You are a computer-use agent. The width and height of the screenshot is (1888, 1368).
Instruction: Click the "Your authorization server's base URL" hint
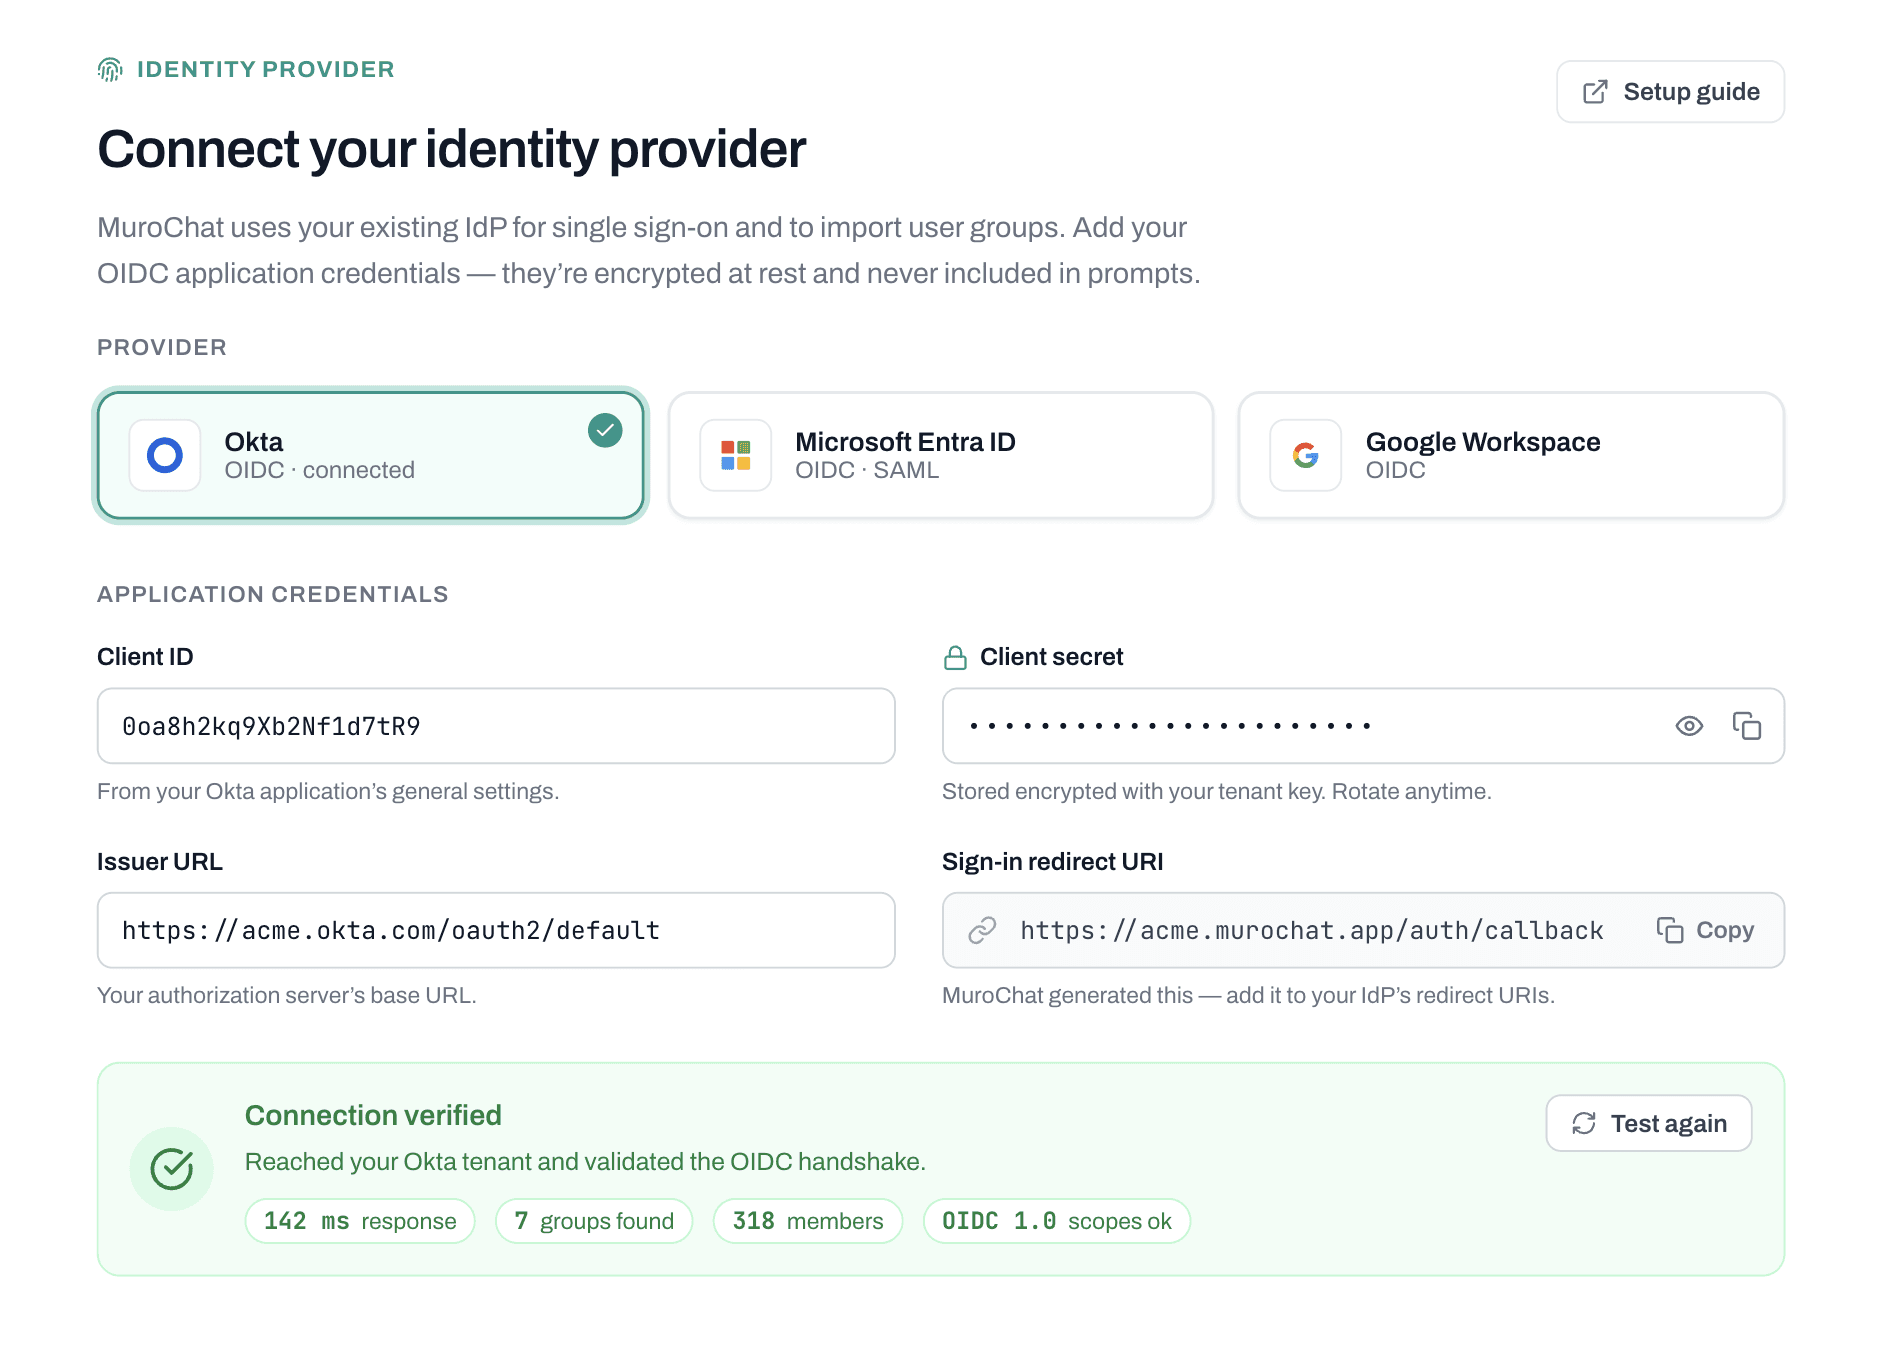[287, 995]
